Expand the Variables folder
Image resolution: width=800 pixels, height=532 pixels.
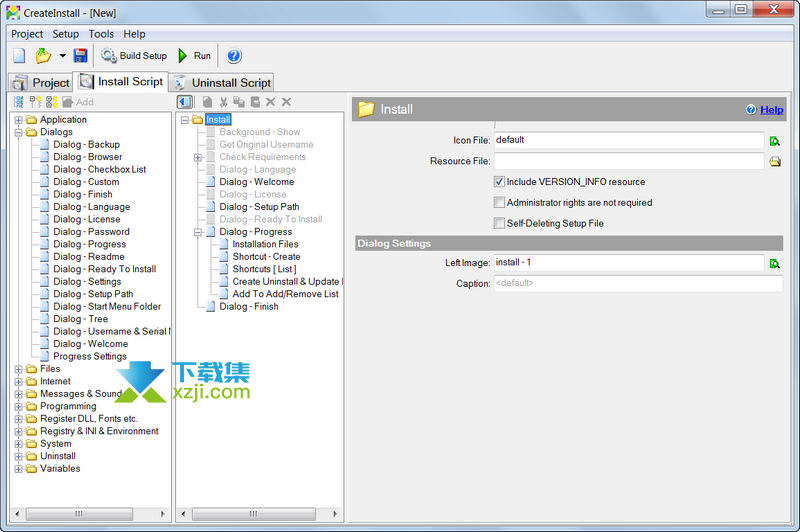pyautogui.click(x=18, y=469)
